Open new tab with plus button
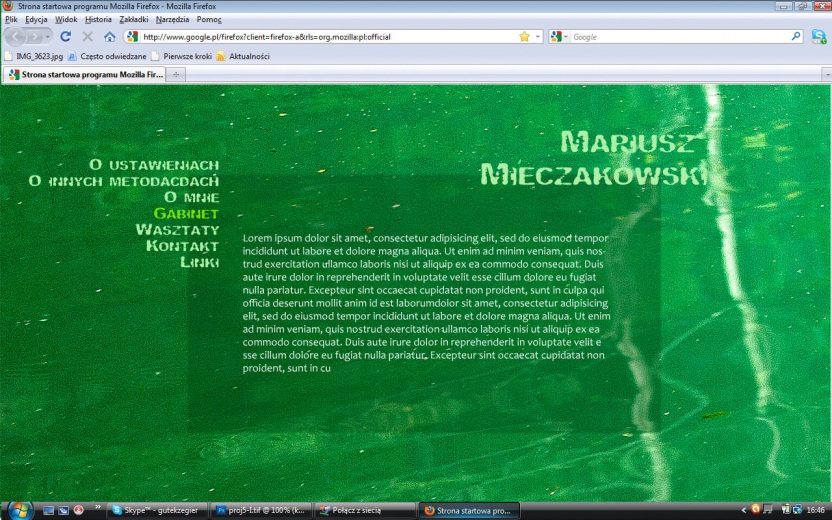 [176, 74]
